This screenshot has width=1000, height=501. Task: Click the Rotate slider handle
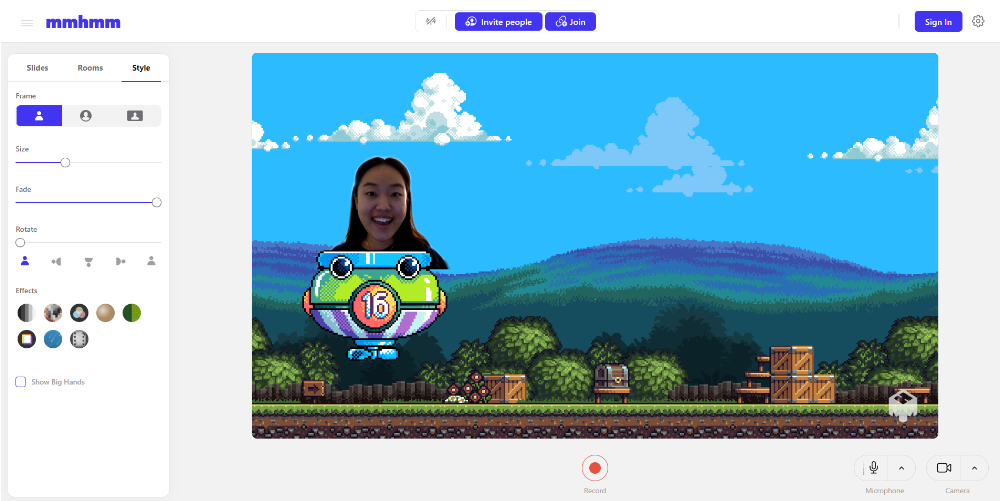[20, 242]
